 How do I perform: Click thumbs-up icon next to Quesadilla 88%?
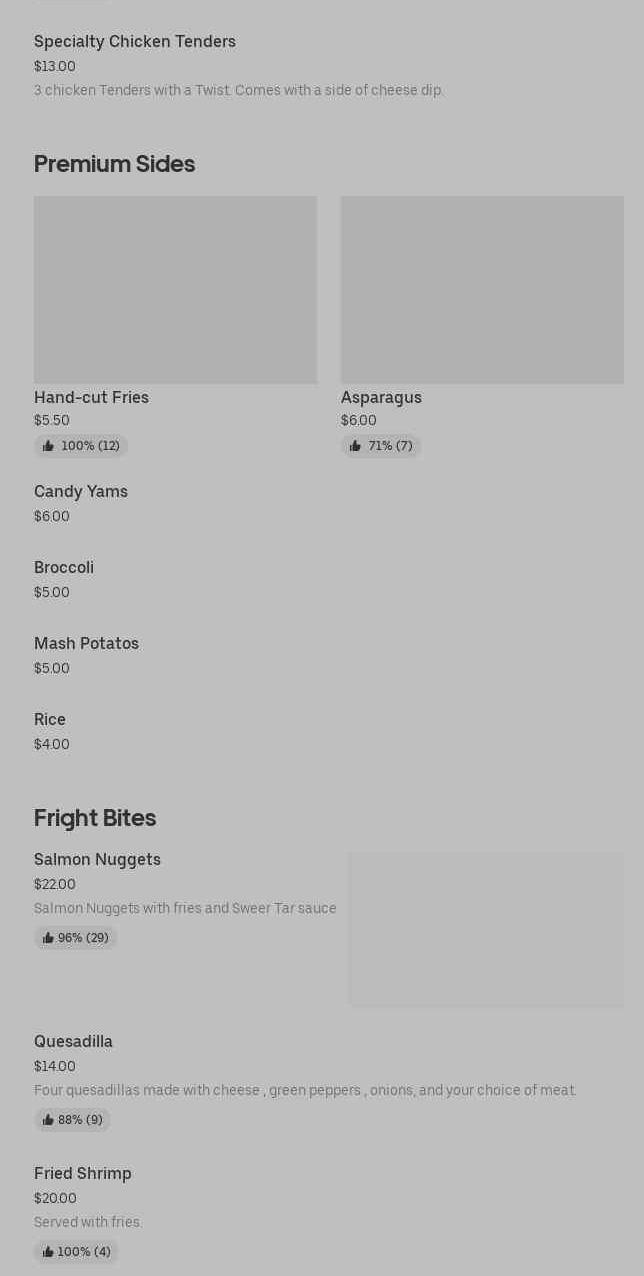48,1120
